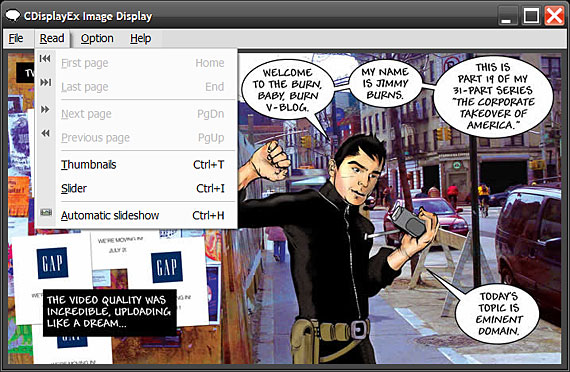Click the PgDn shortcut label
Screen dimensions: 570x372
click(211, 114)
